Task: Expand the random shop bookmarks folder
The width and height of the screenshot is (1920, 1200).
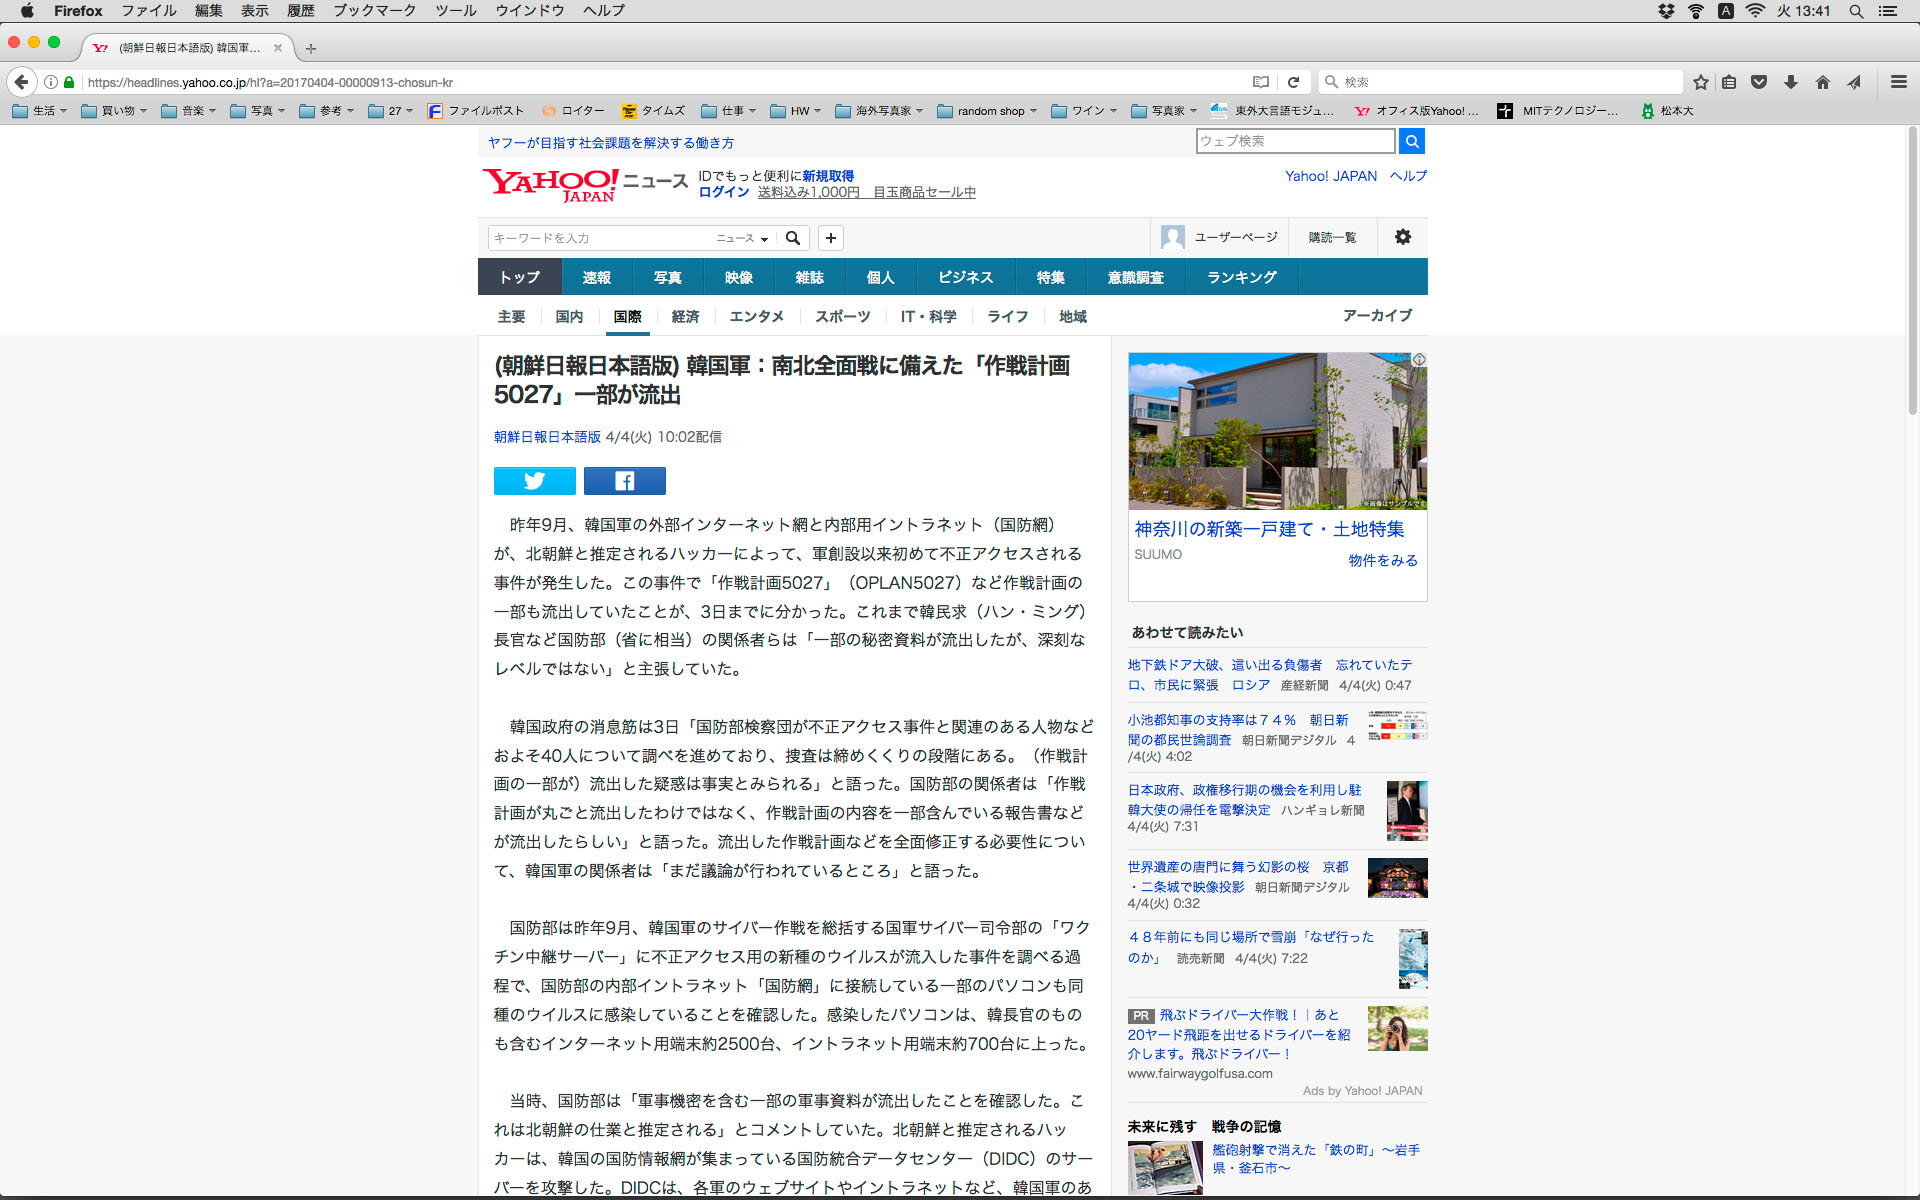Action: coord(987,111)
